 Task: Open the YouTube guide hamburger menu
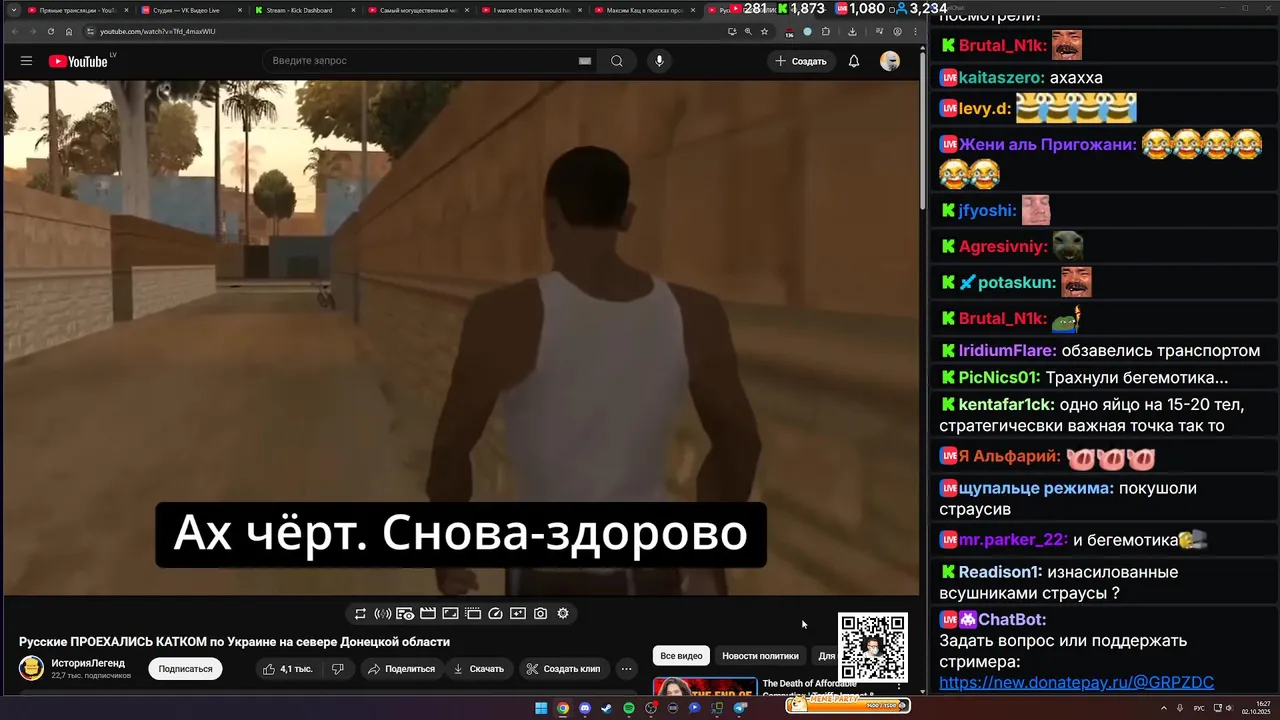point(26,61)
